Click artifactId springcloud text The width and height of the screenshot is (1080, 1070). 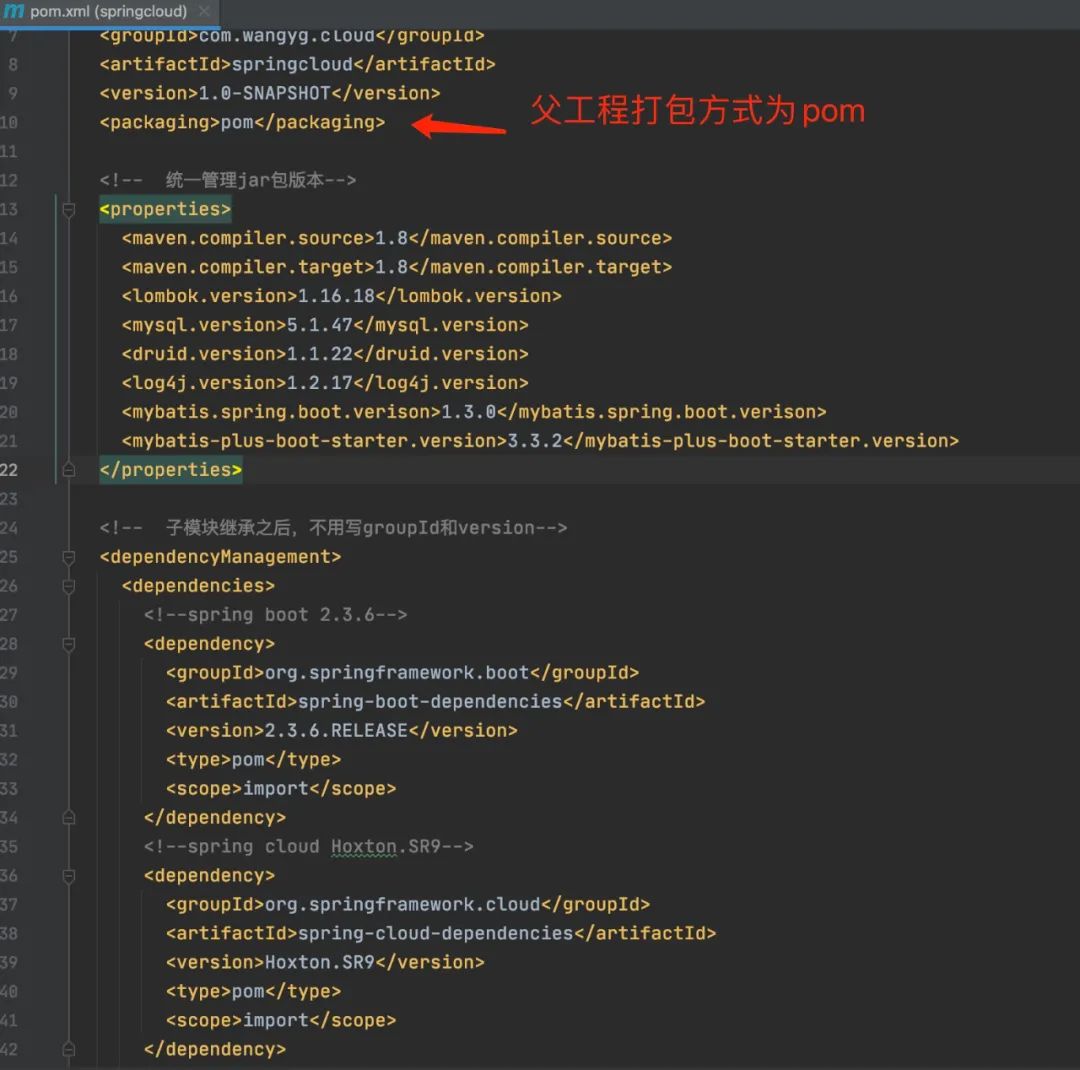298,65
